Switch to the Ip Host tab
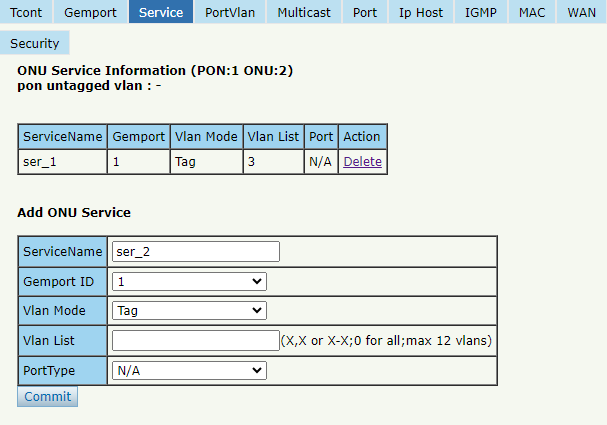This screenshot has height=425, width=607. coord(421,12)
